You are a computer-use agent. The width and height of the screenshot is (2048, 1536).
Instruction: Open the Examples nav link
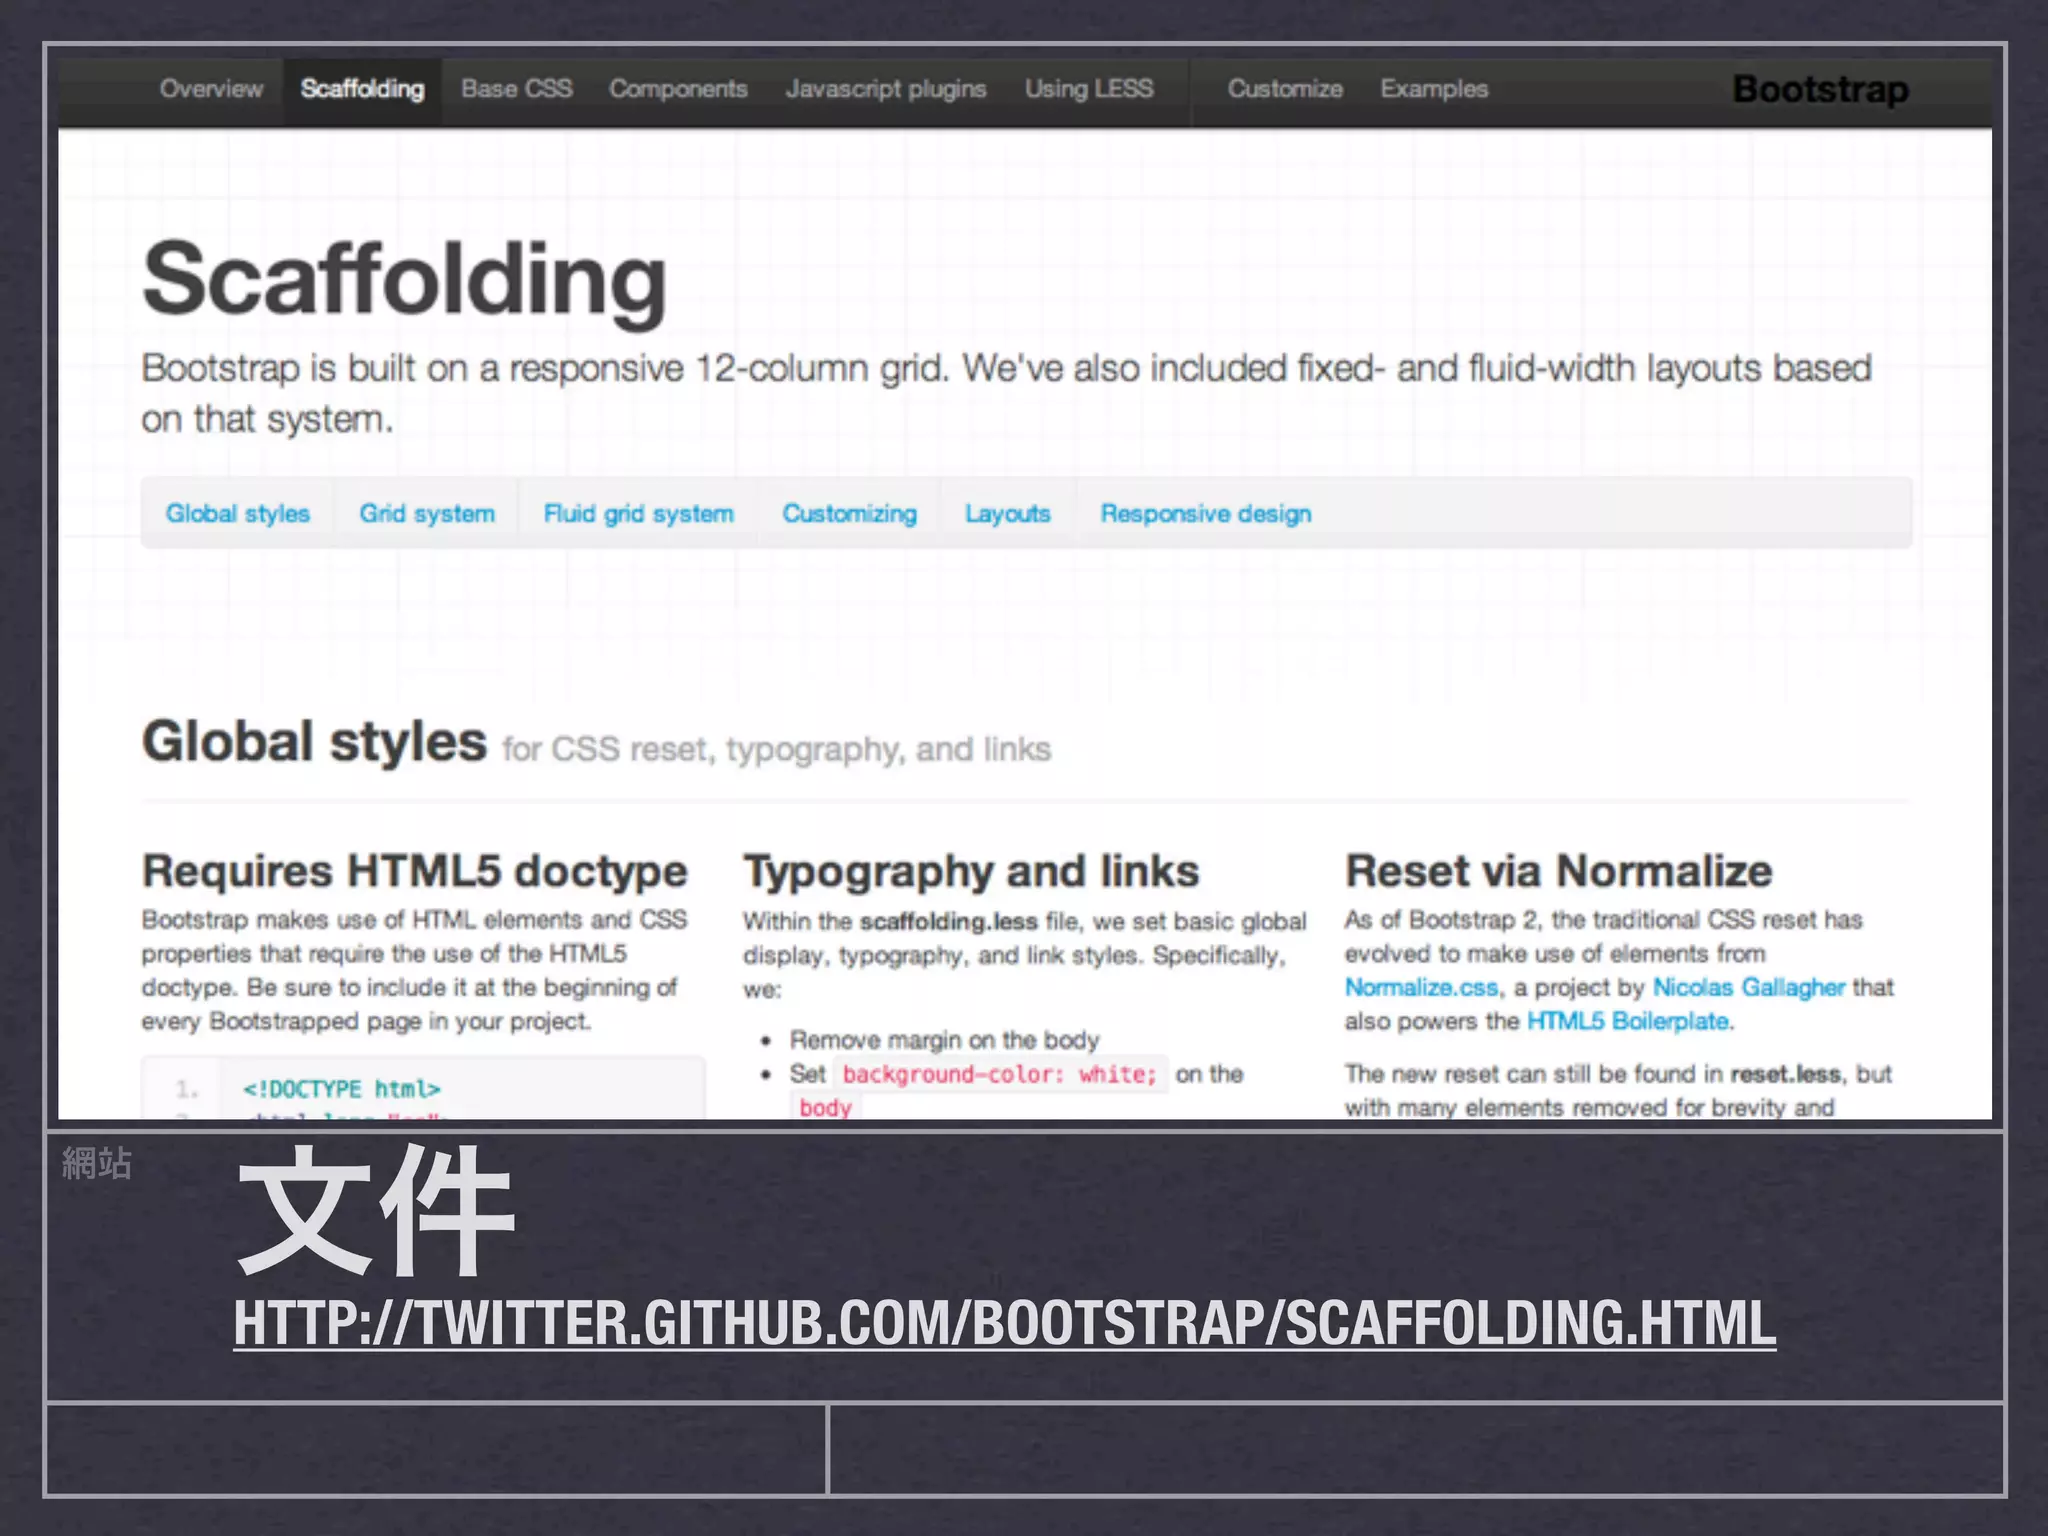click(1434, 89)
